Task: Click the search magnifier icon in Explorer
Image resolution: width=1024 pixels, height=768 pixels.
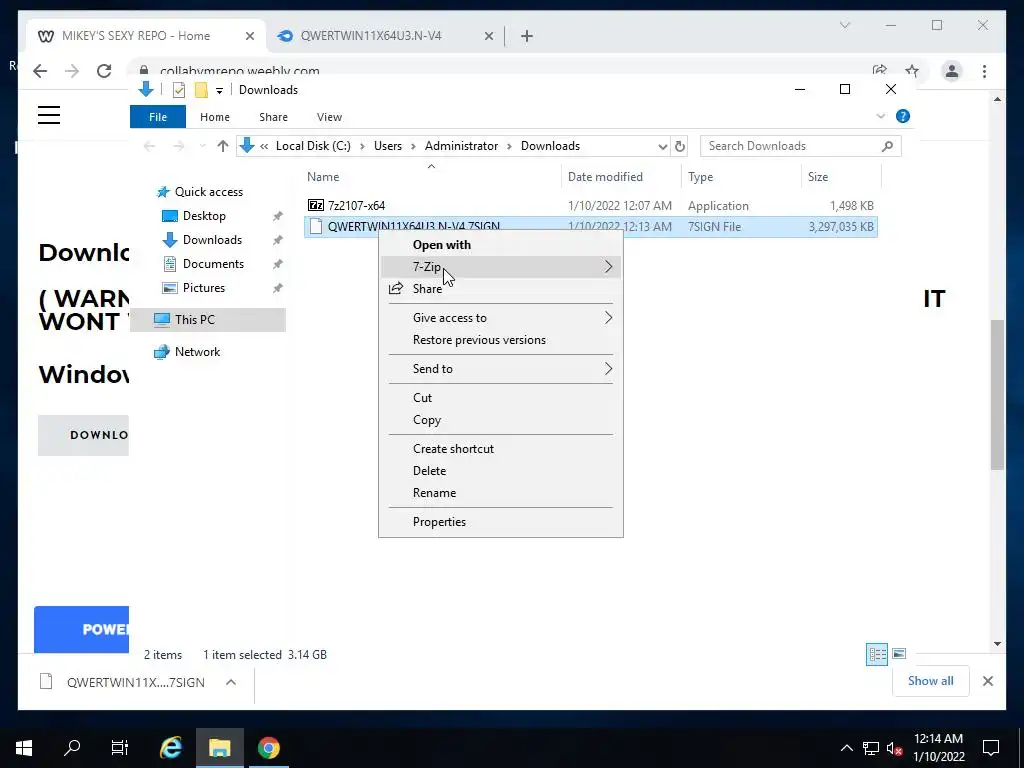Action: [887, 146]
